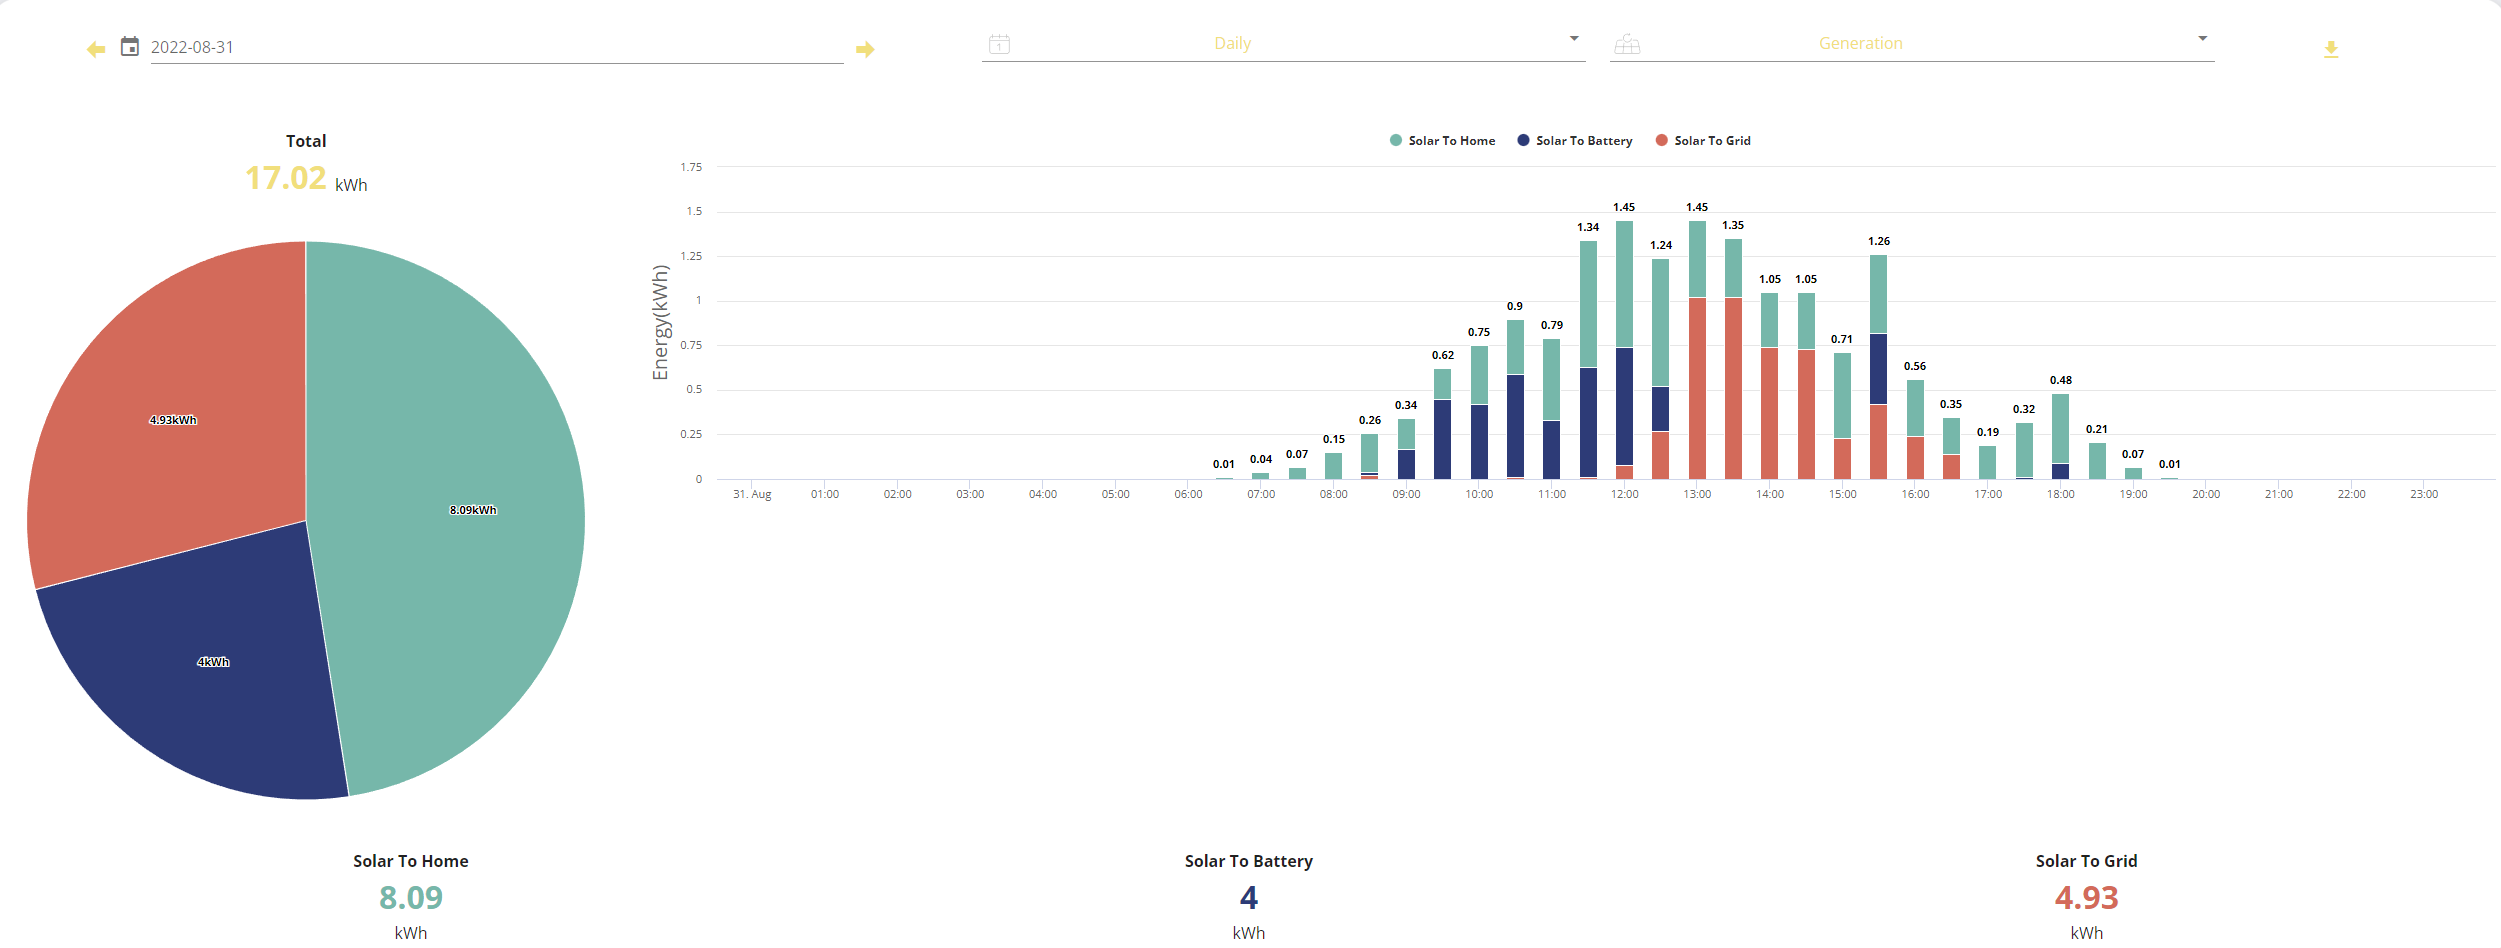Toggle Solar To Grid legend series
The height and width of the screenshot is (948, 2501).
1703,141
